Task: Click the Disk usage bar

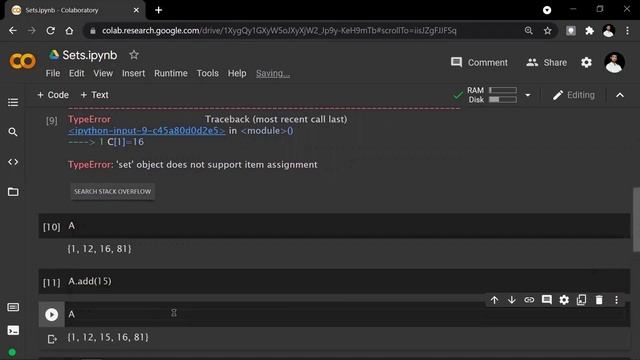Action: (502, 100)
